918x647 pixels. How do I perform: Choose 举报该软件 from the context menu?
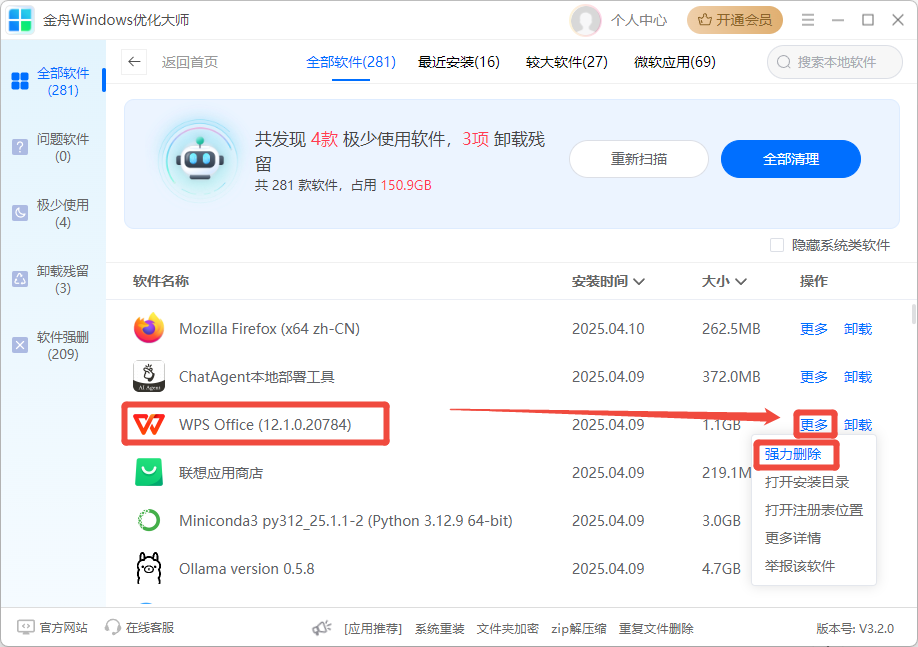(x=800, y=566)
